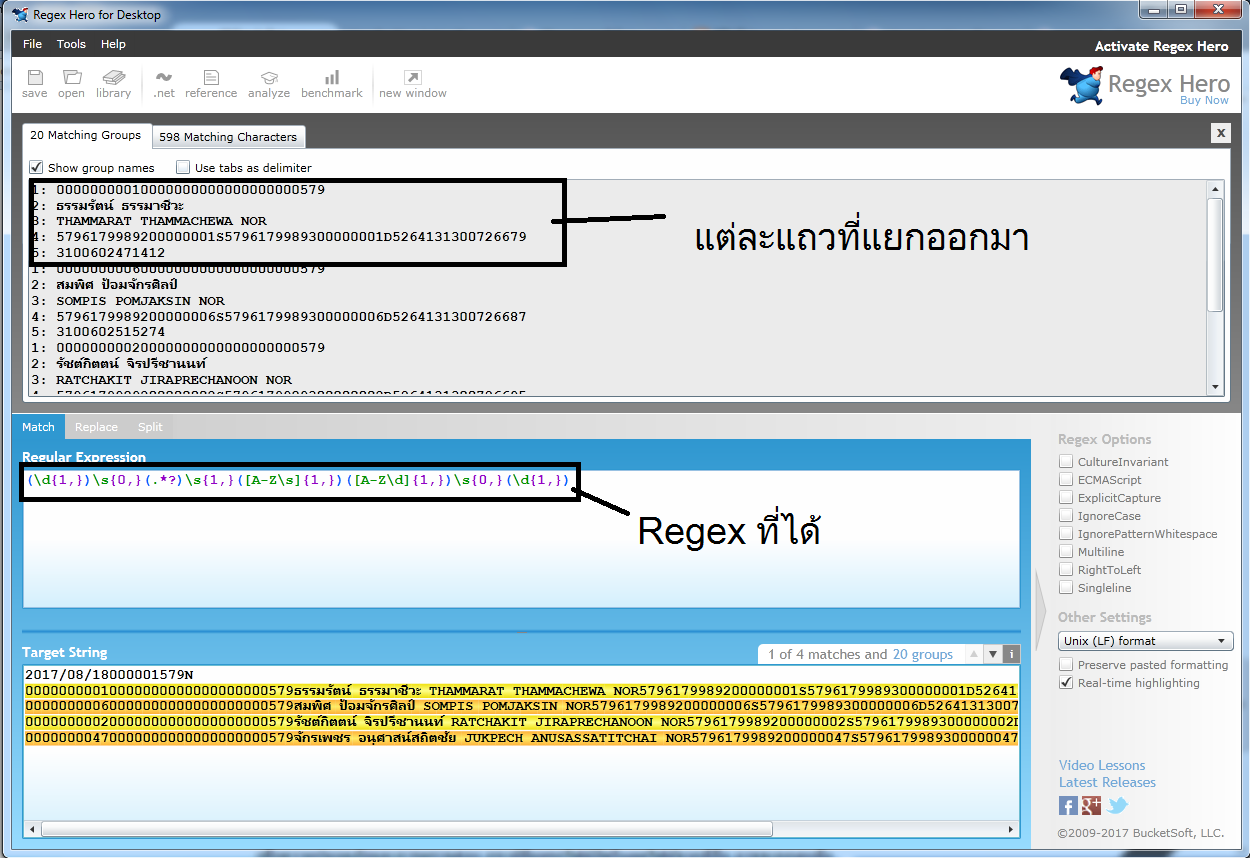Viewport: 1253px width, 858px height.
Task: Open the regex library
Action: point(113,84)
